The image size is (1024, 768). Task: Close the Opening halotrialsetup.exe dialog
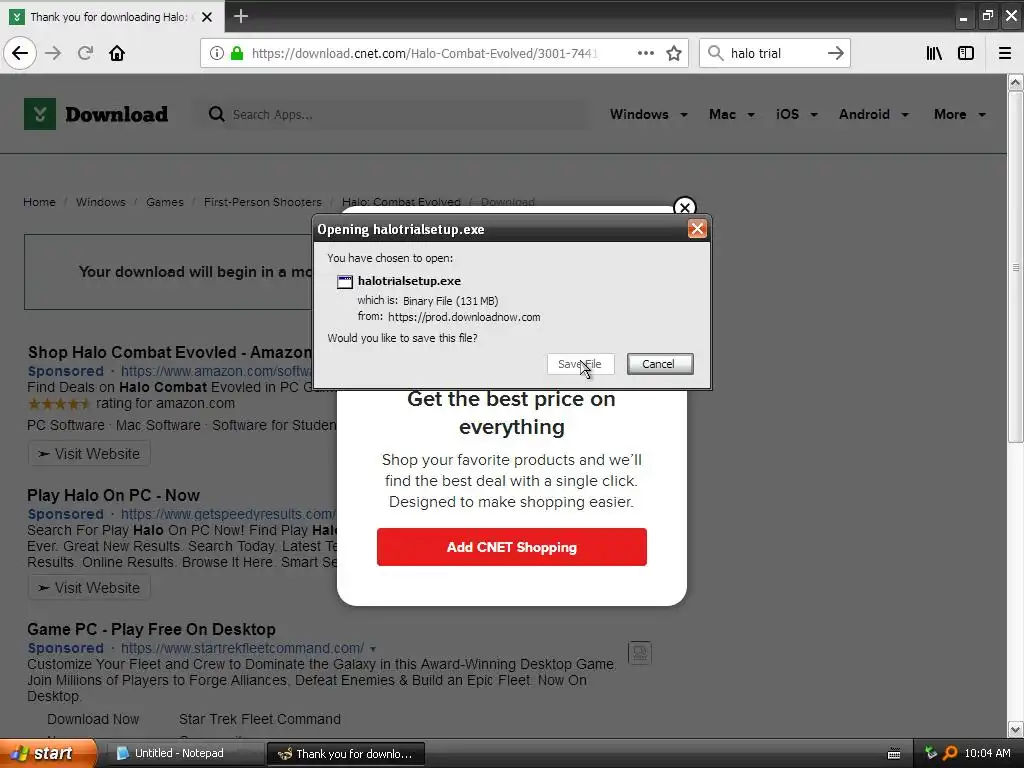697,229
